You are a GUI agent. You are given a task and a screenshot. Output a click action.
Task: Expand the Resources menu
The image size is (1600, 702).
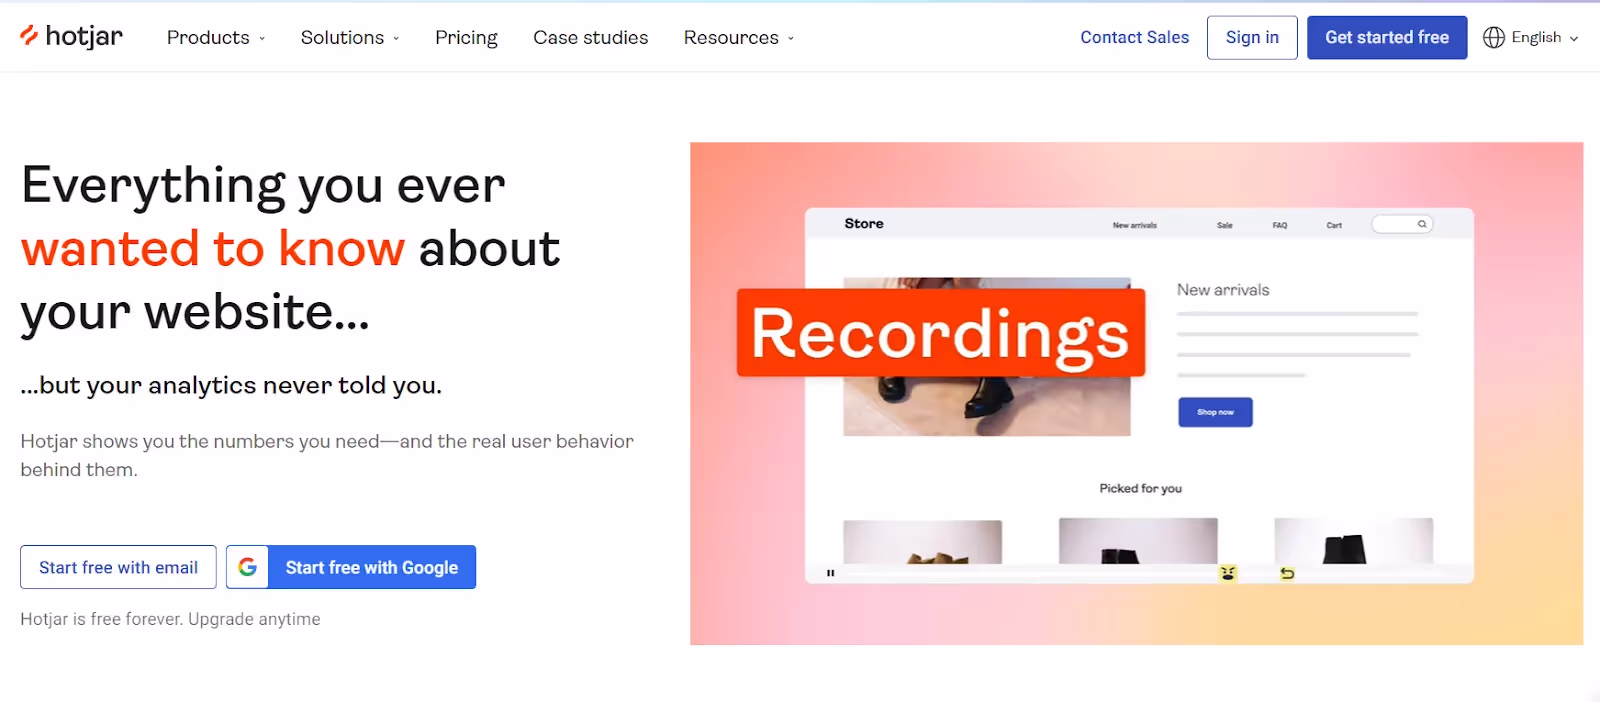[739, 38]
